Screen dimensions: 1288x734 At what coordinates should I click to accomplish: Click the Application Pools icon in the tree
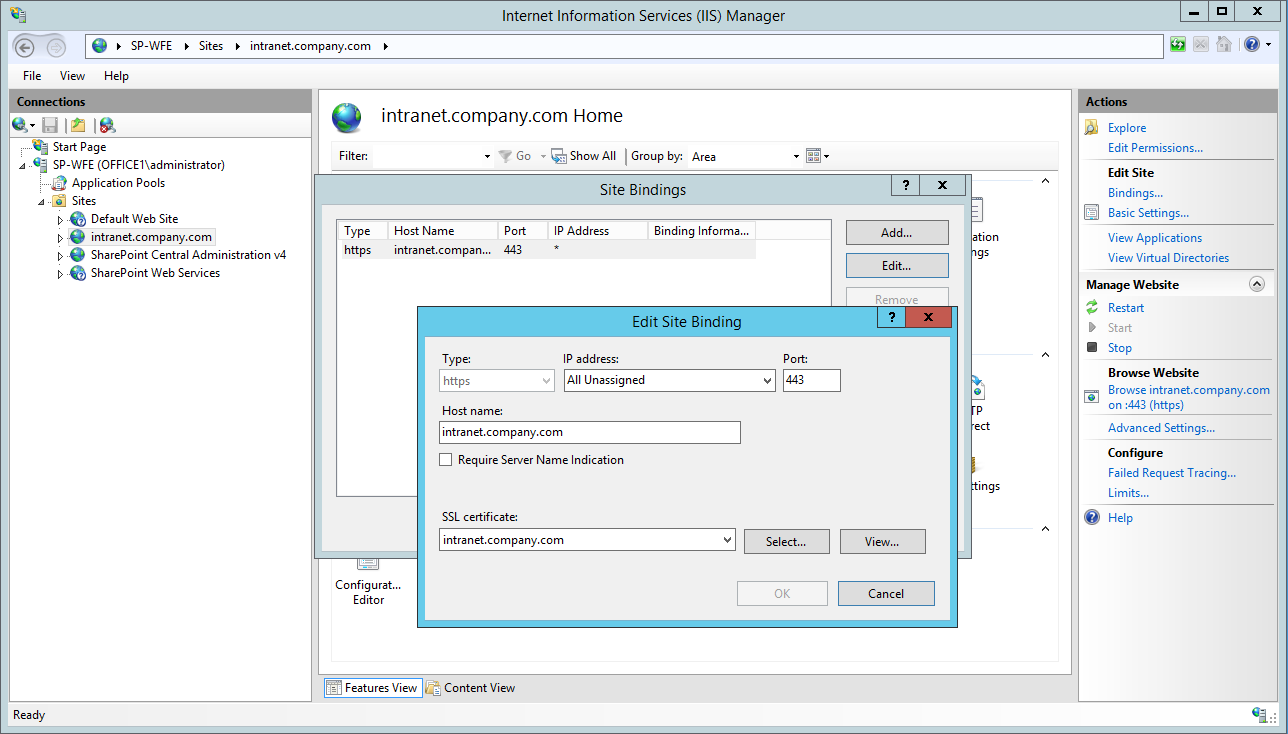61,183
